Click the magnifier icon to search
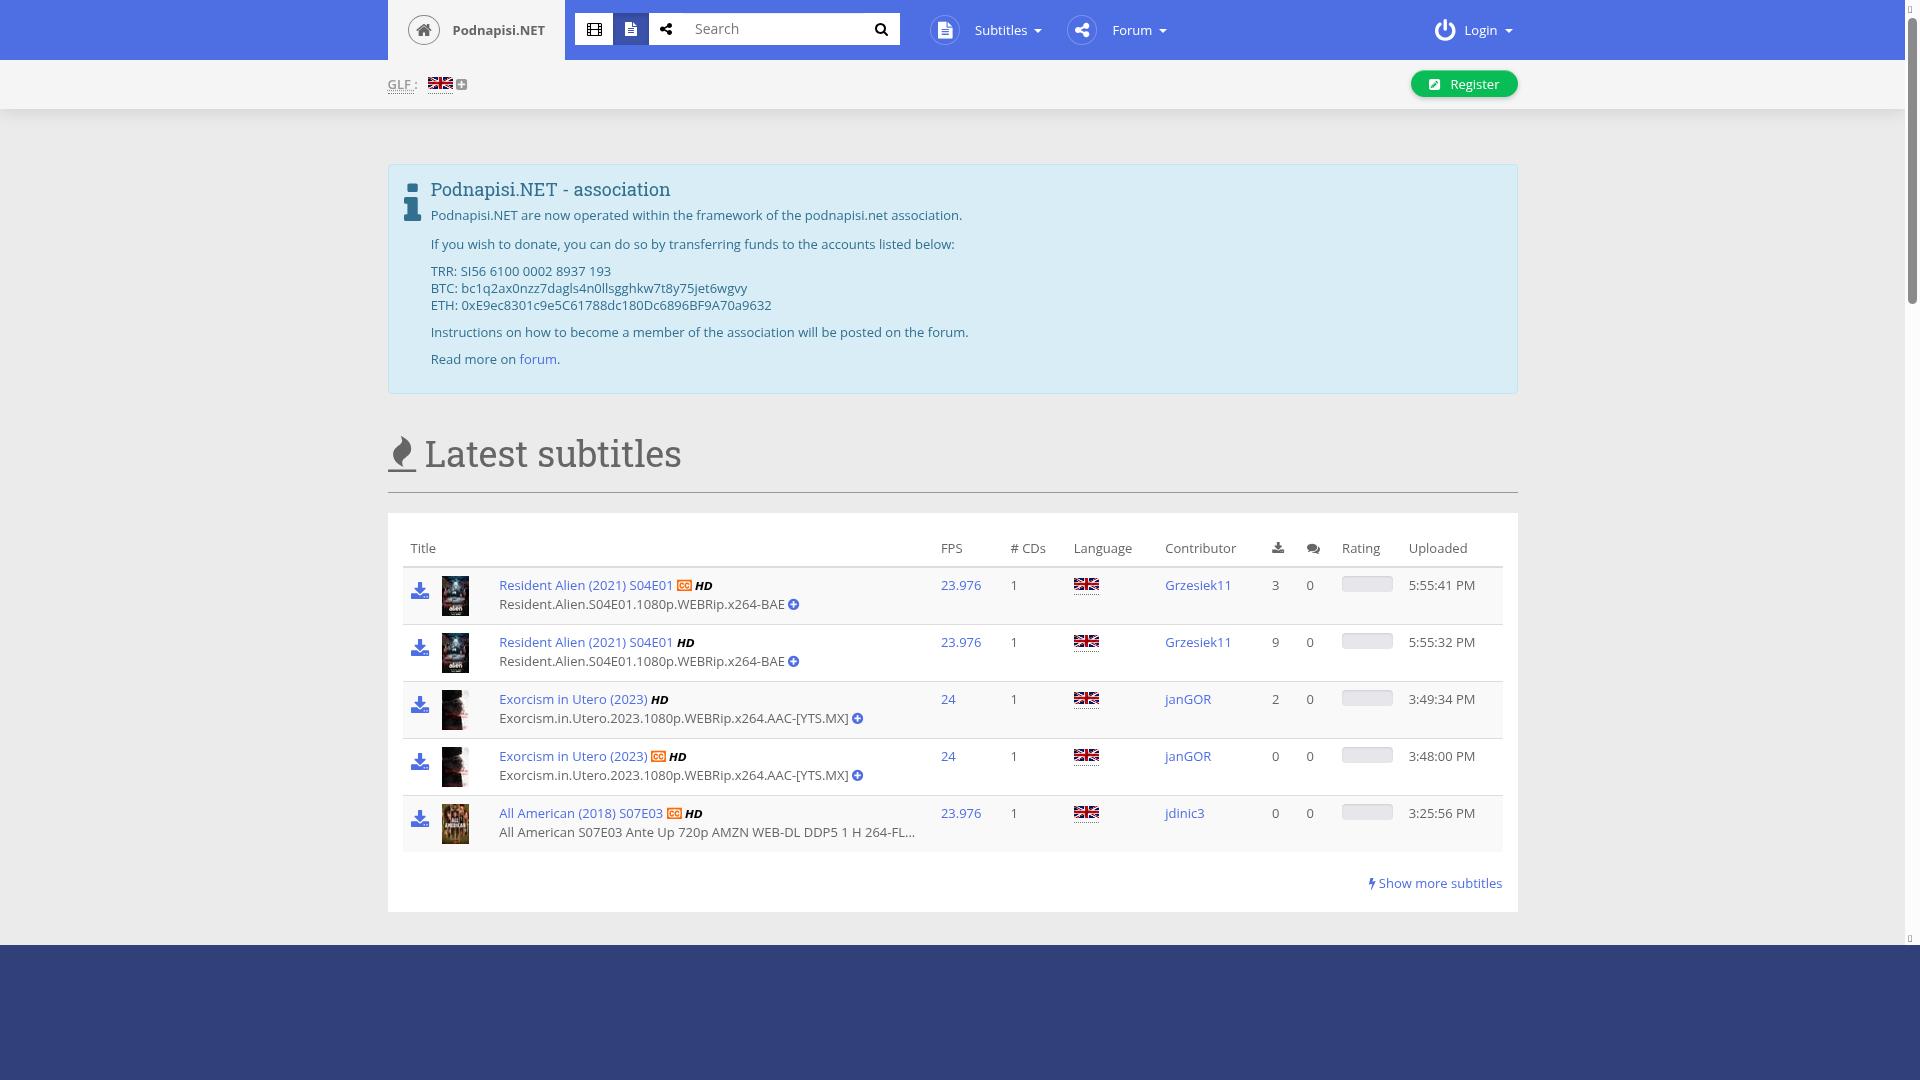1920x1080 pixels. point(880,29)
